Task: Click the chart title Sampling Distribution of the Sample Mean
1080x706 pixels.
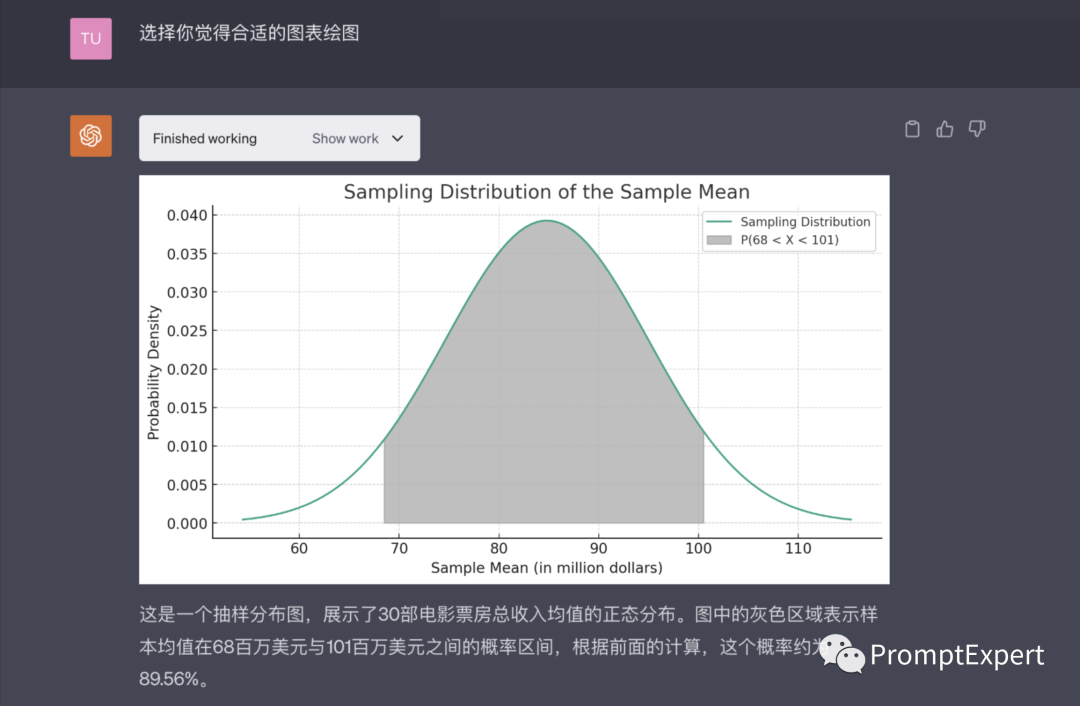Action: pos(546,192)
